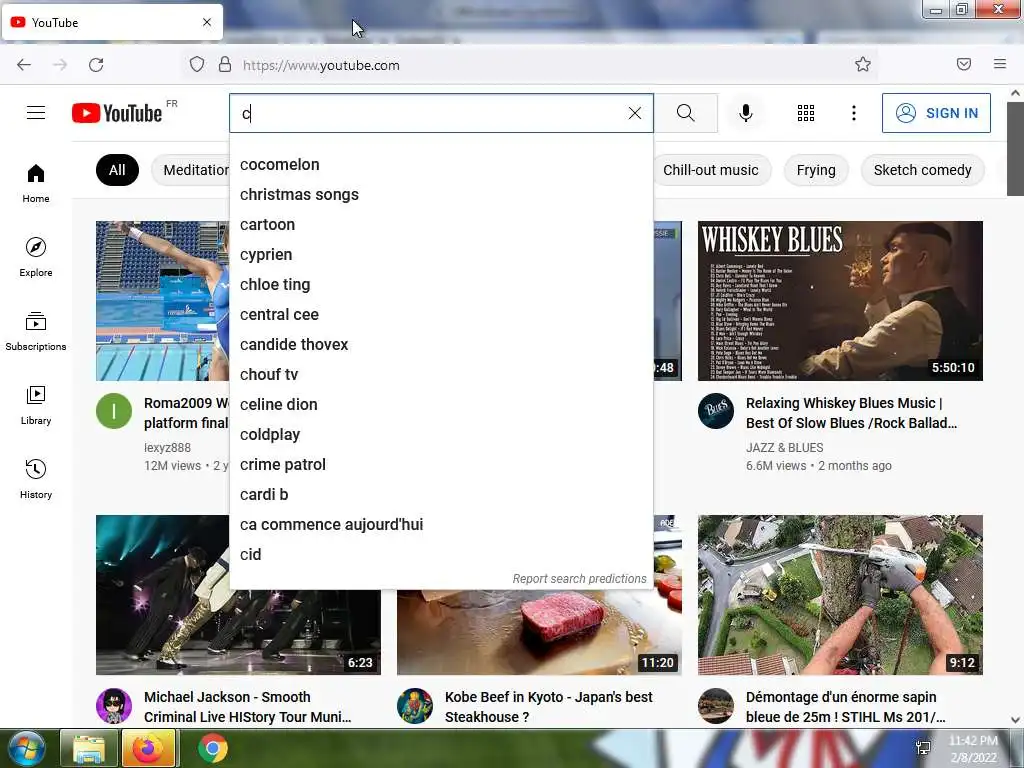The width and height of the screenshot is (1024, 768).
Task: Clear the search box with the X
Action: 634,113
